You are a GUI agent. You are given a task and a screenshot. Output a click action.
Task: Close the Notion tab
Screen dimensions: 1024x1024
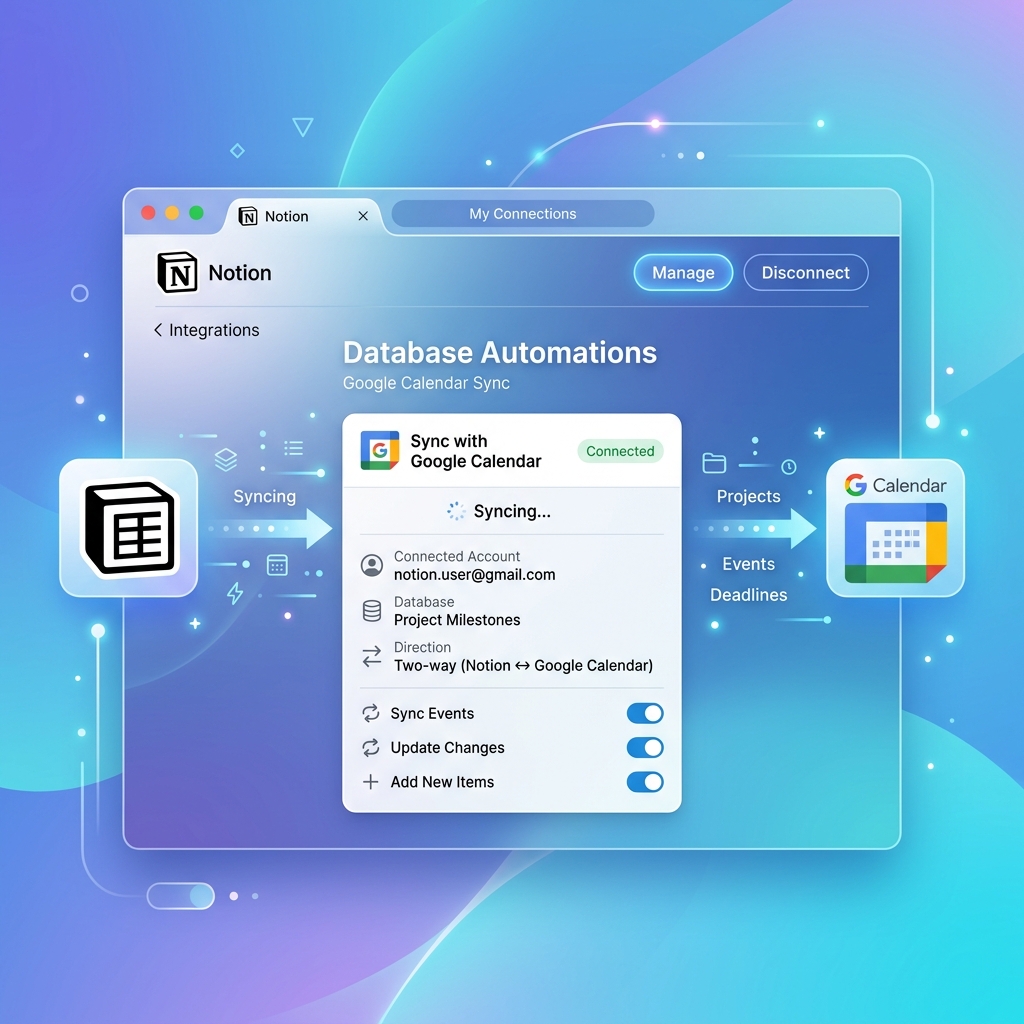point(363,216)
